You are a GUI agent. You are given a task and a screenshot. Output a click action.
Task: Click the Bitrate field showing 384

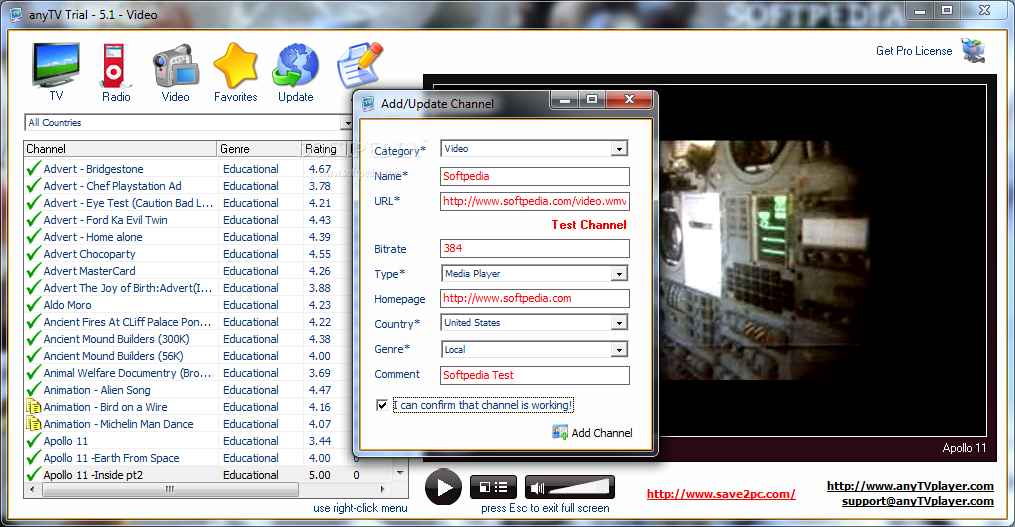535,249
